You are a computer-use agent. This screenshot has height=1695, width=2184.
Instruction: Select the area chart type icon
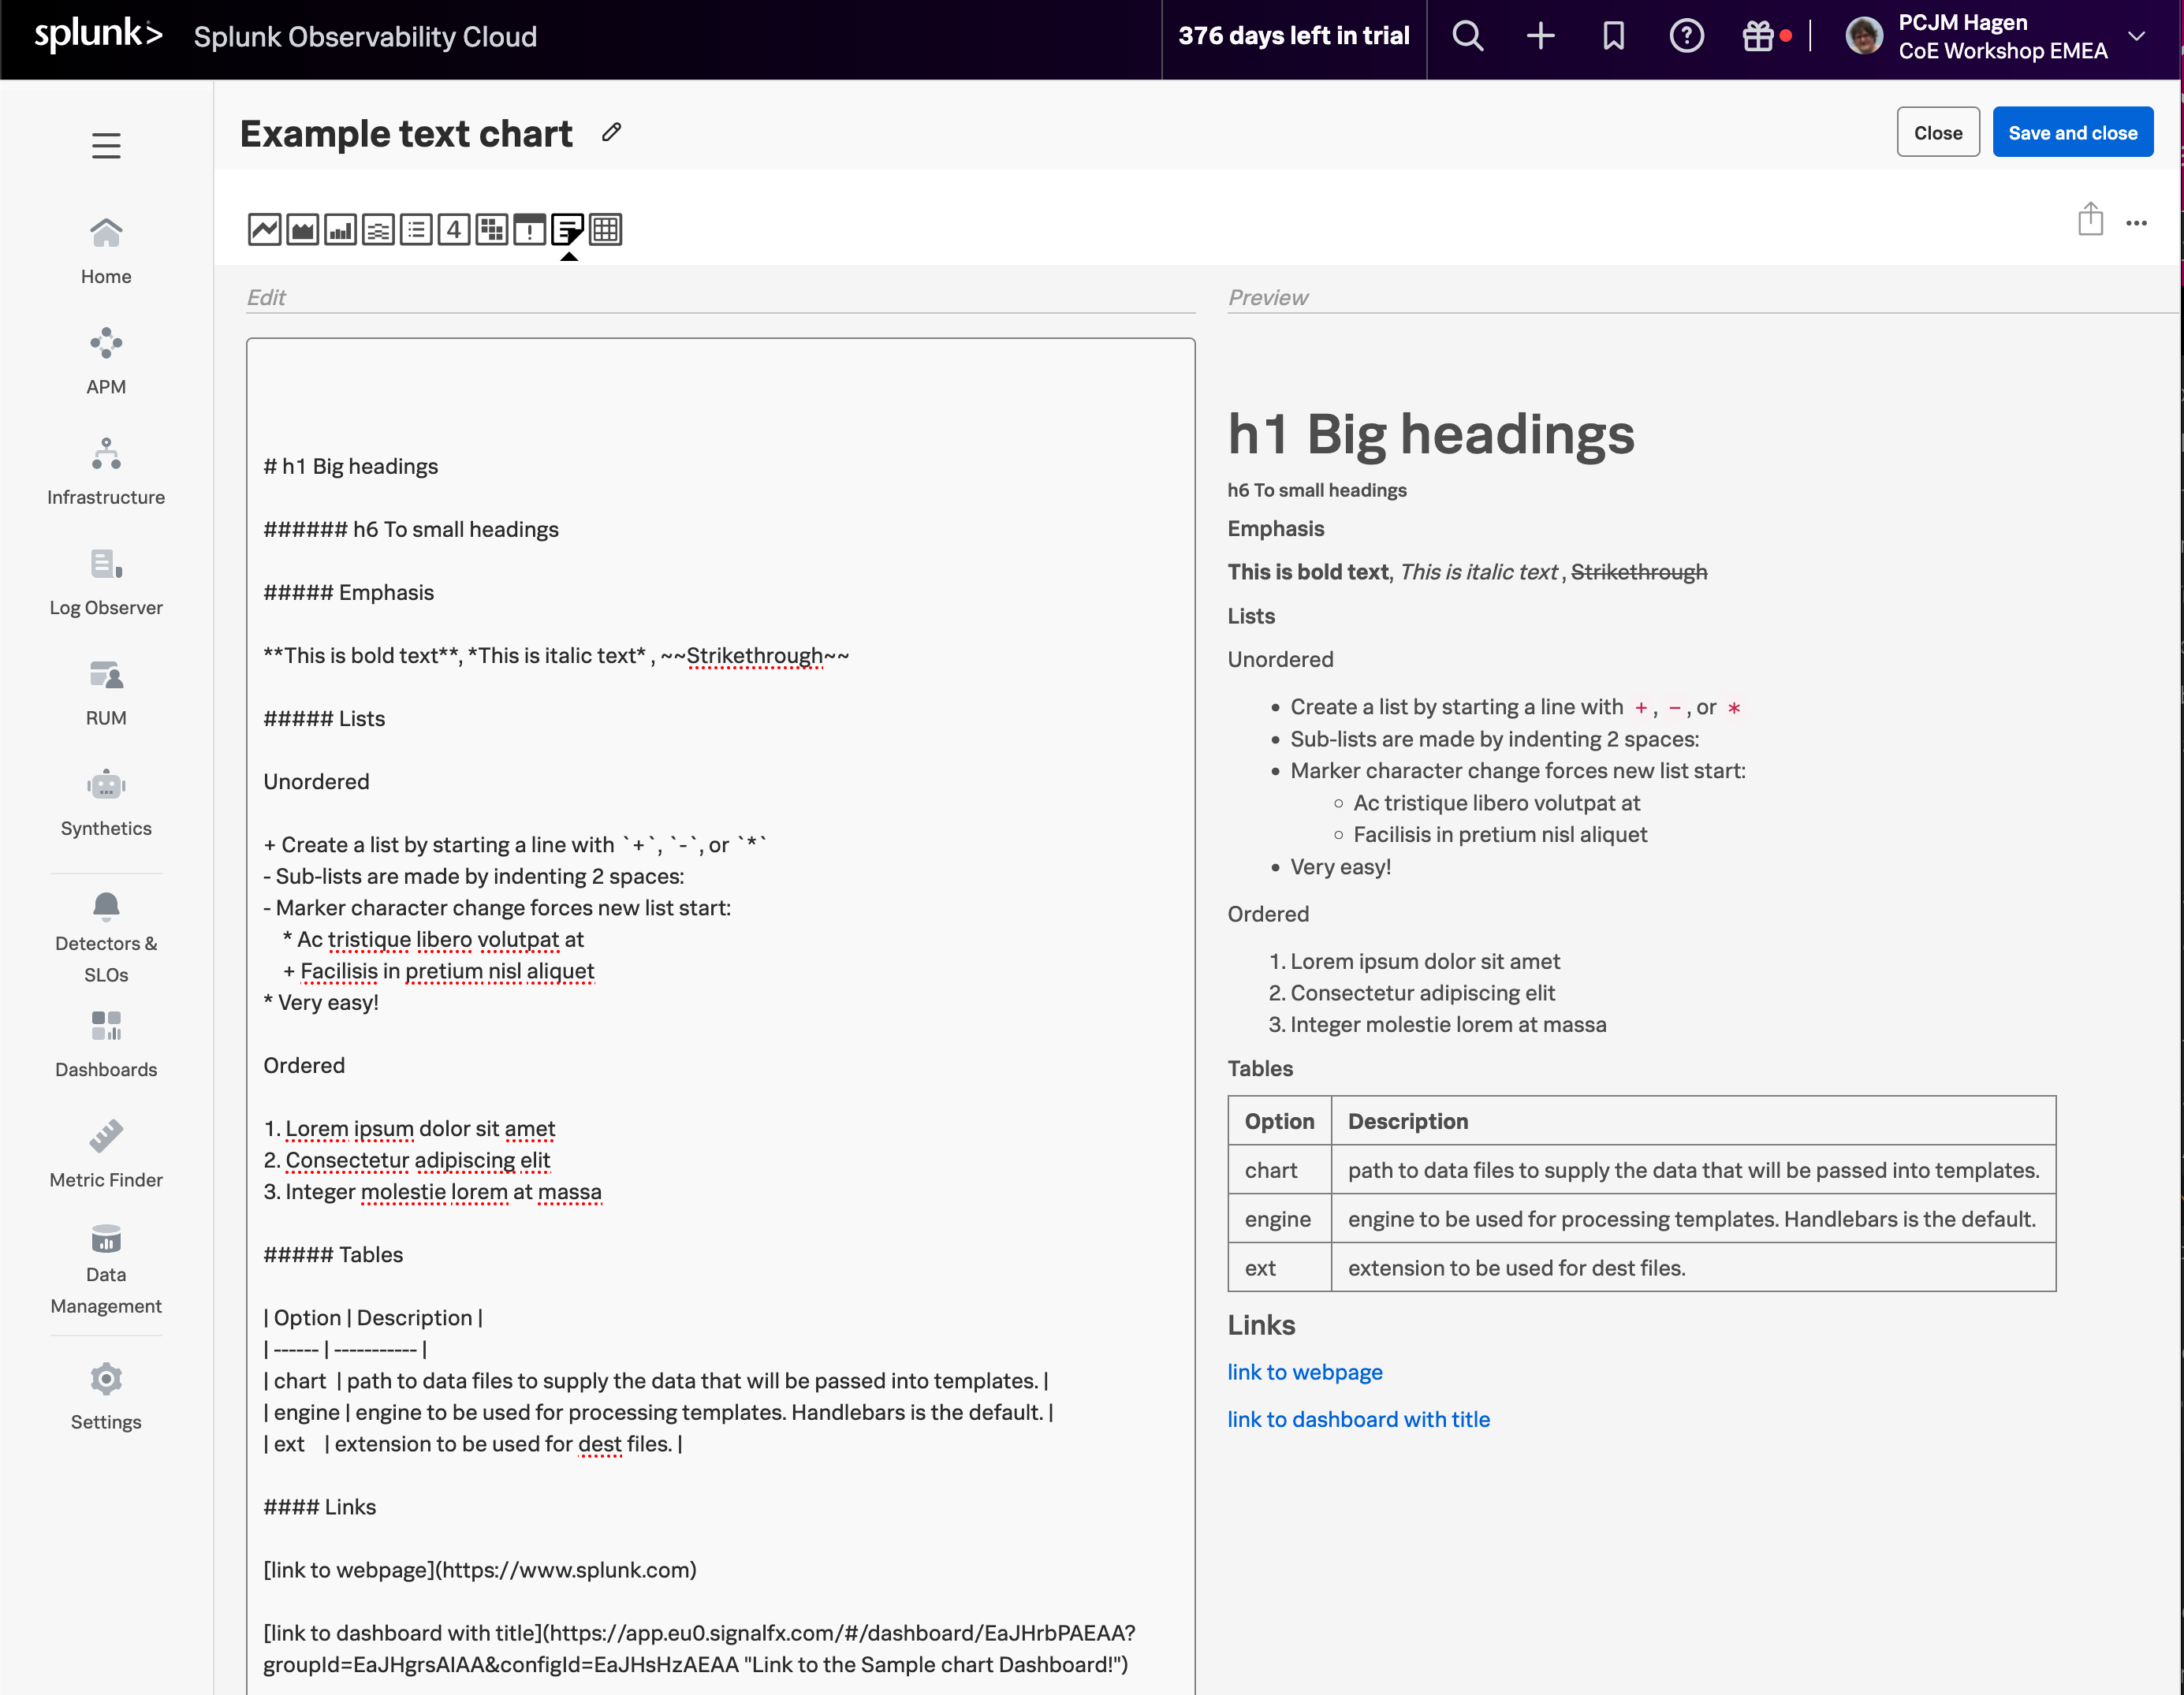pyautogui.click(x=302, y=230)
